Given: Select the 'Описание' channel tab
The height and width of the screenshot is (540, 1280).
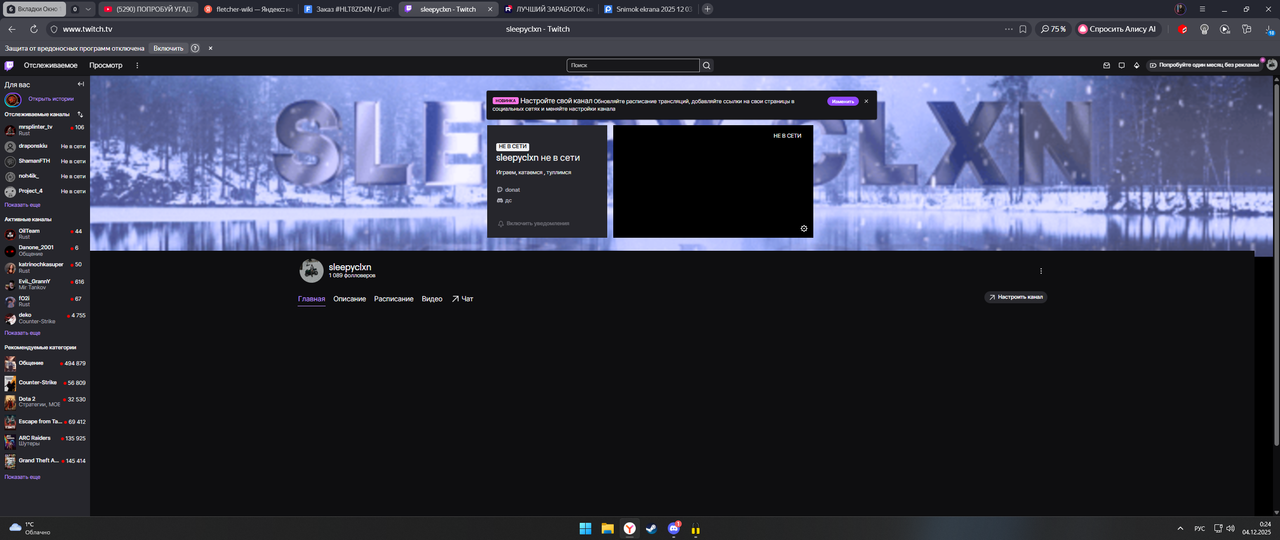Looking at the screenshot, I should tap(350, 299).
